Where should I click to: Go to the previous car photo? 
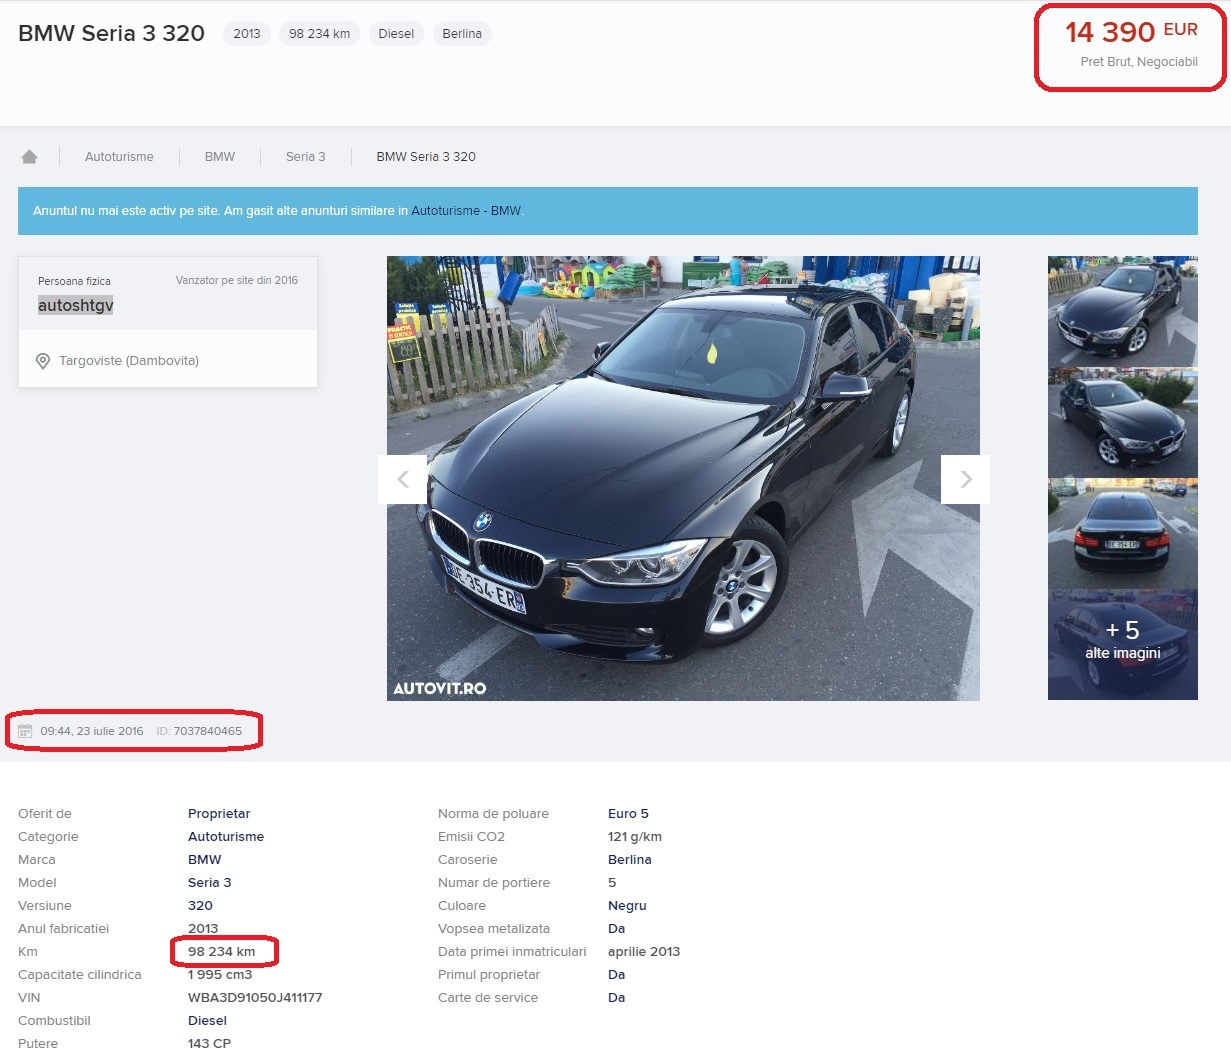pyautogui.click(x=403, y=479)
